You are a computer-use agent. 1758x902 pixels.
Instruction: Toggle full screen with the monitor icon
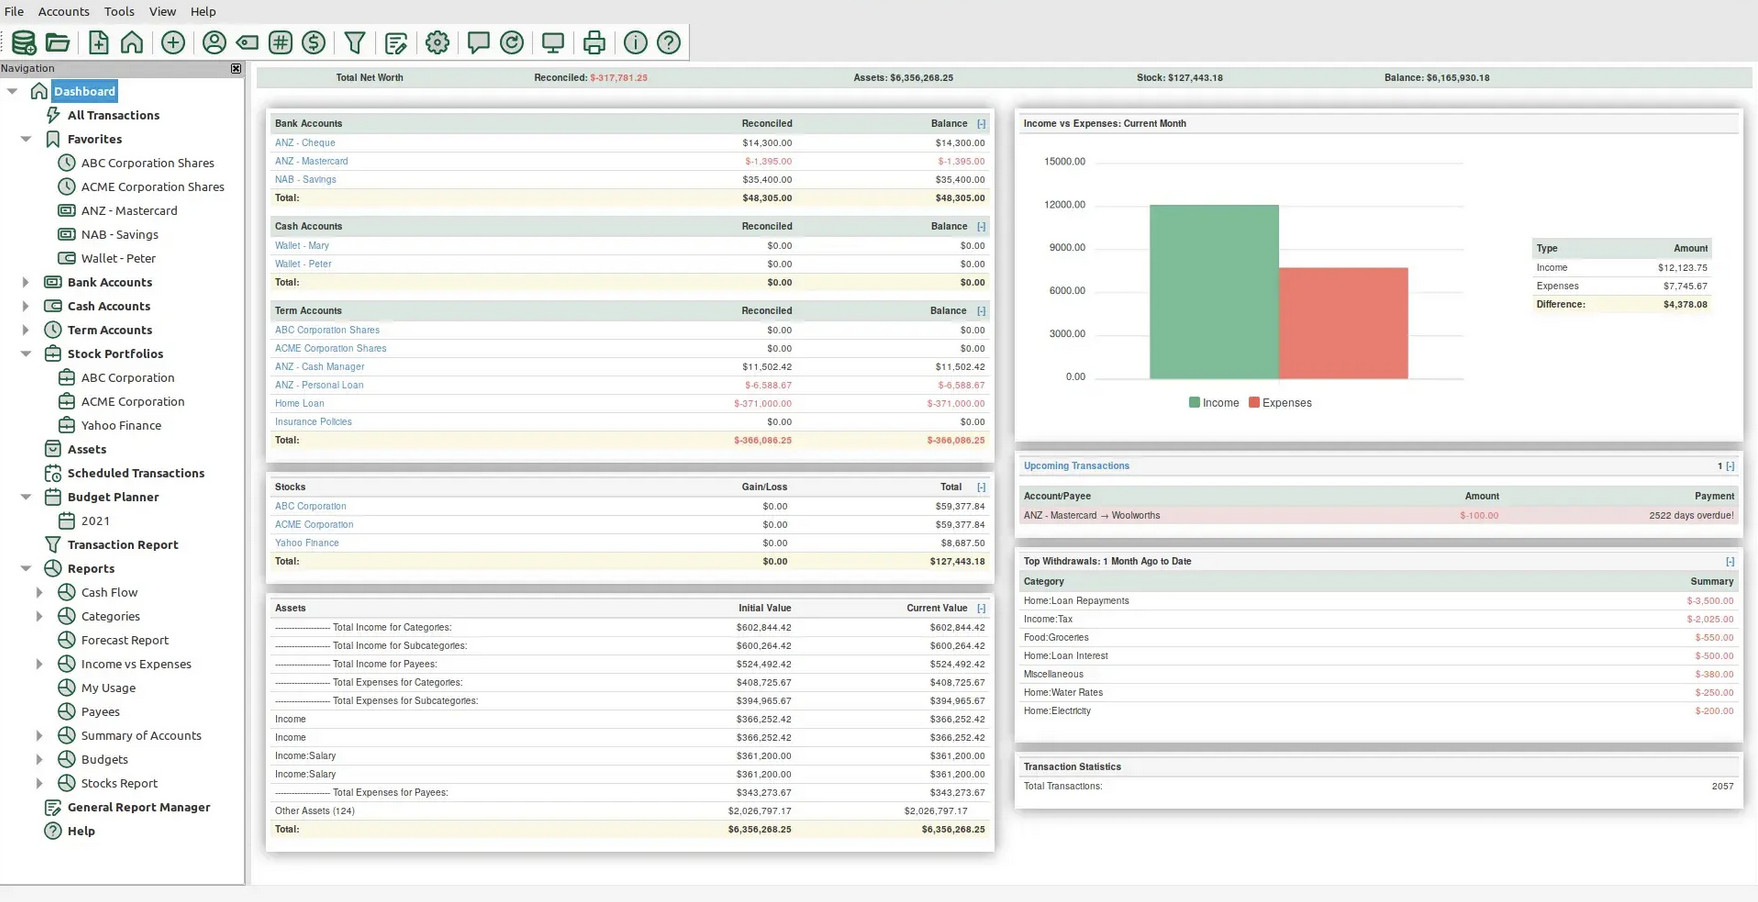[553, 42]
